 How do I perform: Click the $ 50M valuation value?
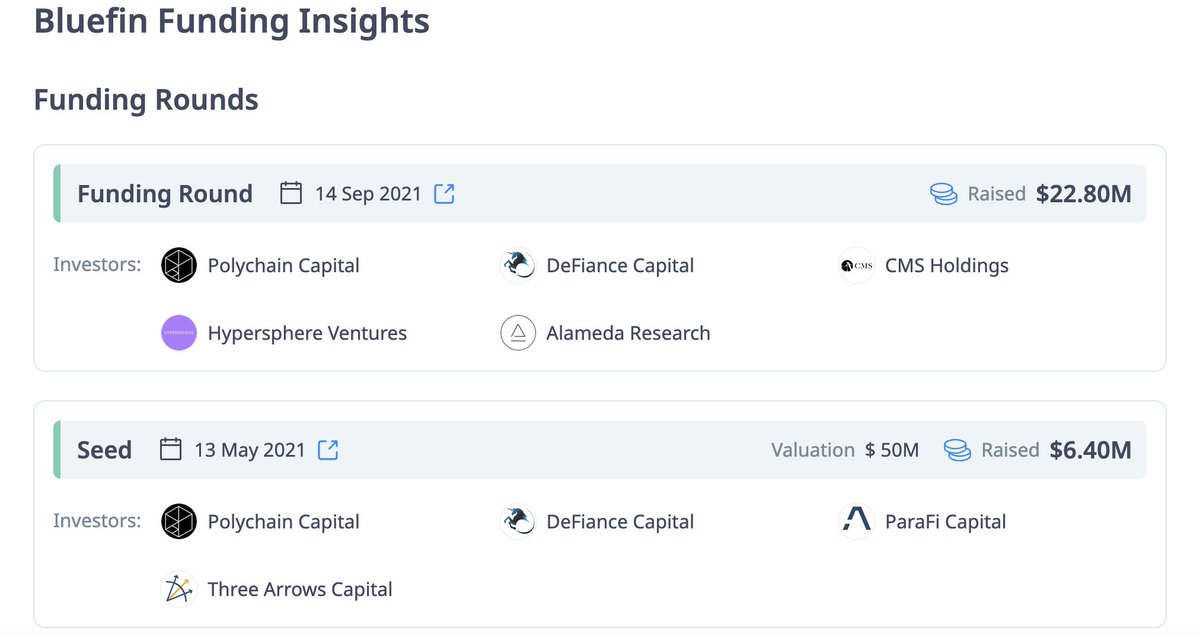click(892, 450)
